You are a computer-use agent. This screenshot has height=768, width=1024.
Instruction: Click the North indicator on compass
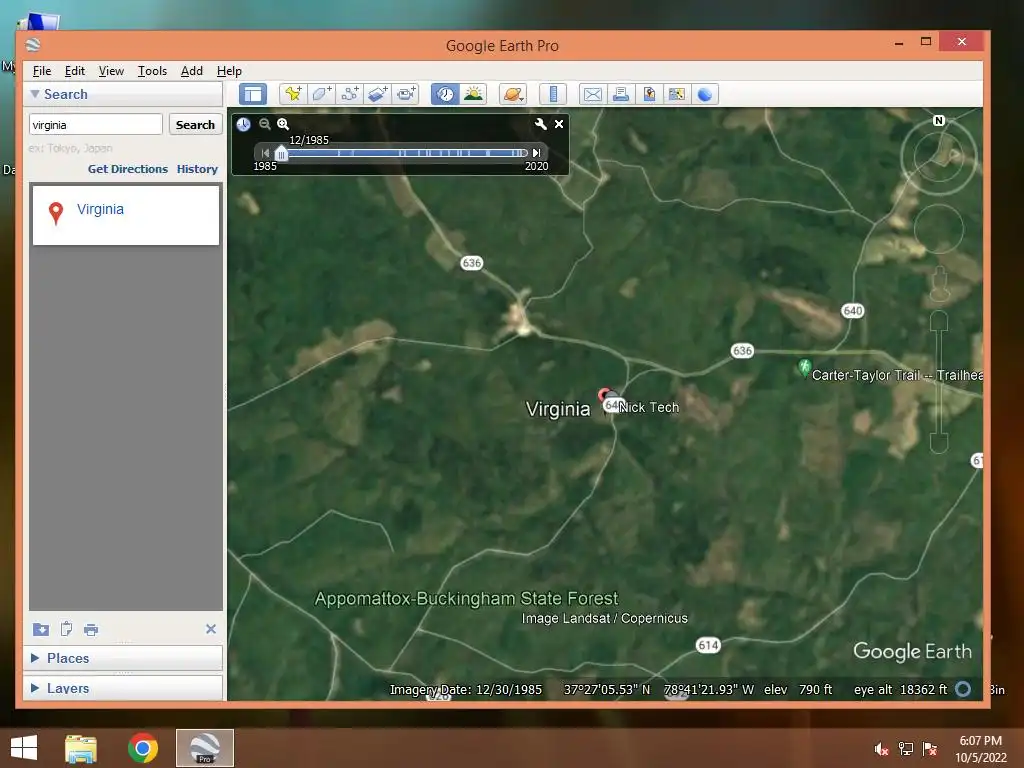click(x=938, y=121)
